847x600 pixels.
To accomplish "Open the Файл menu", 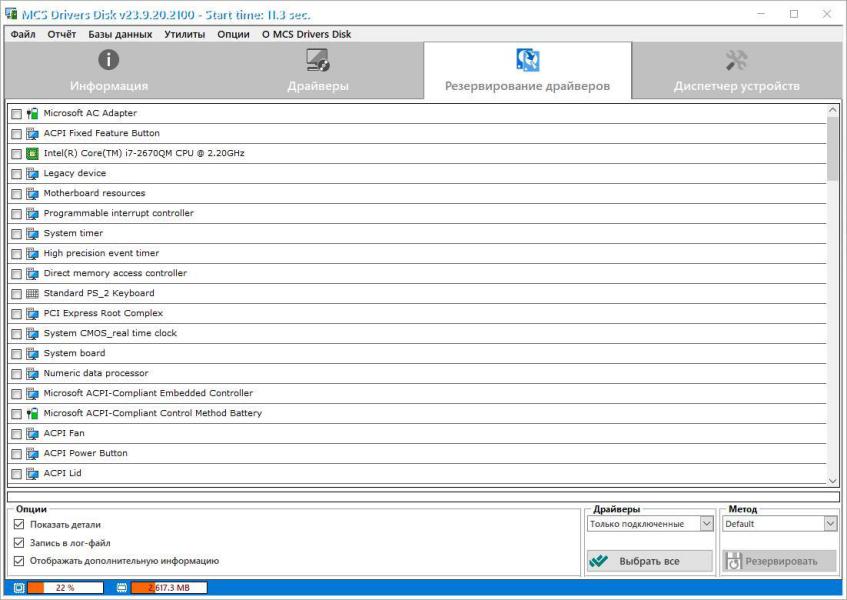I will (23, 34).
